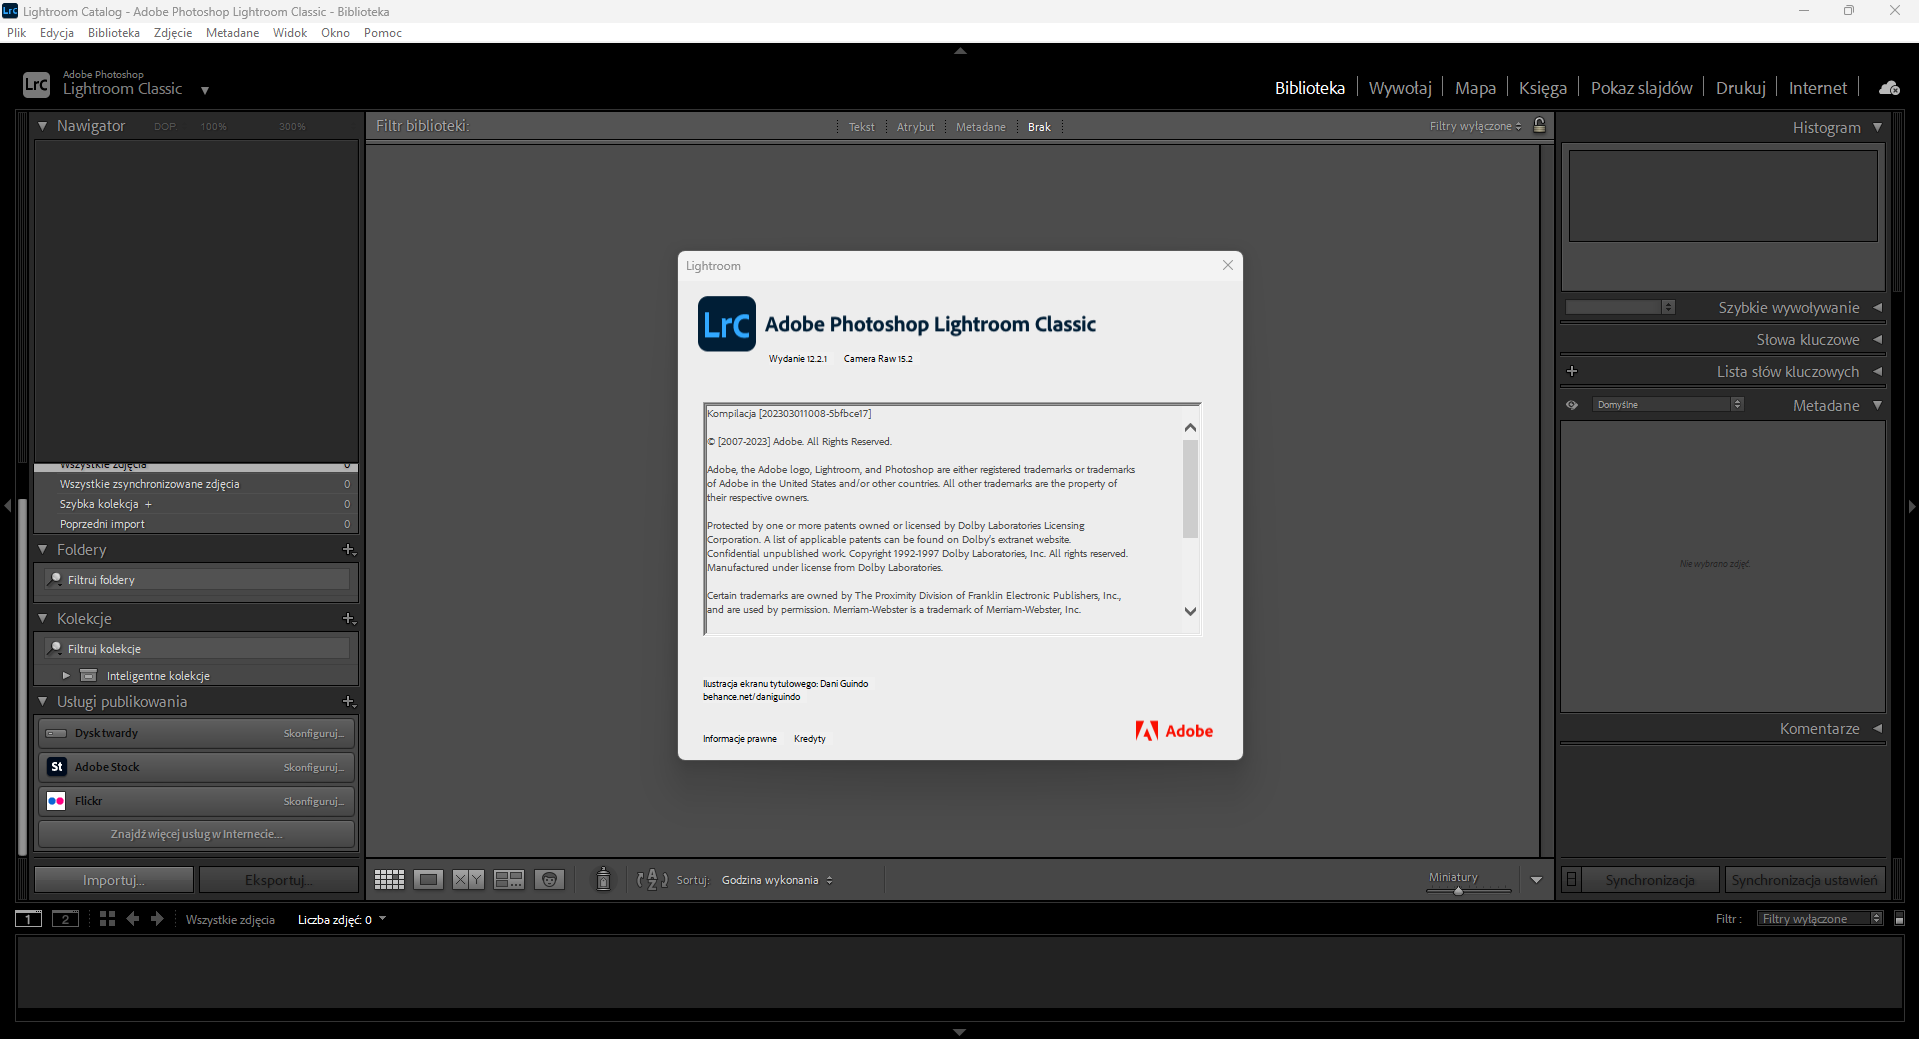Go forward with the filmstrip right arrow

[157, 919]
